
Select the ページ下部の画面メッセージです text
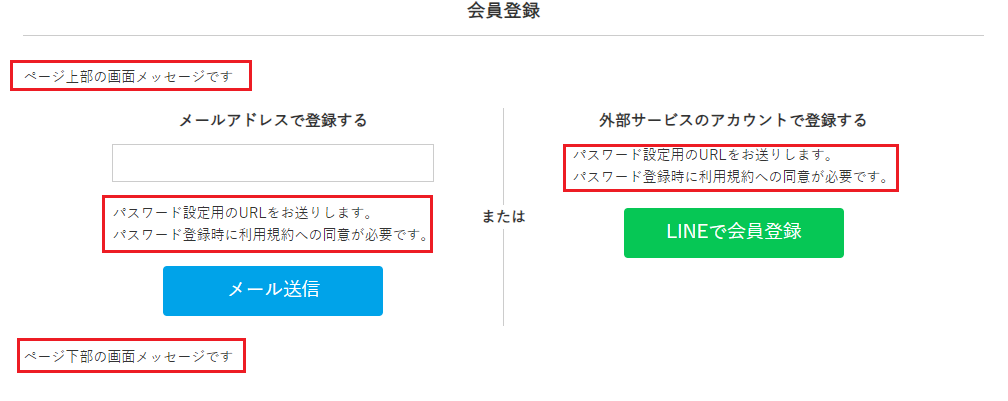click(x=130, y=355)
